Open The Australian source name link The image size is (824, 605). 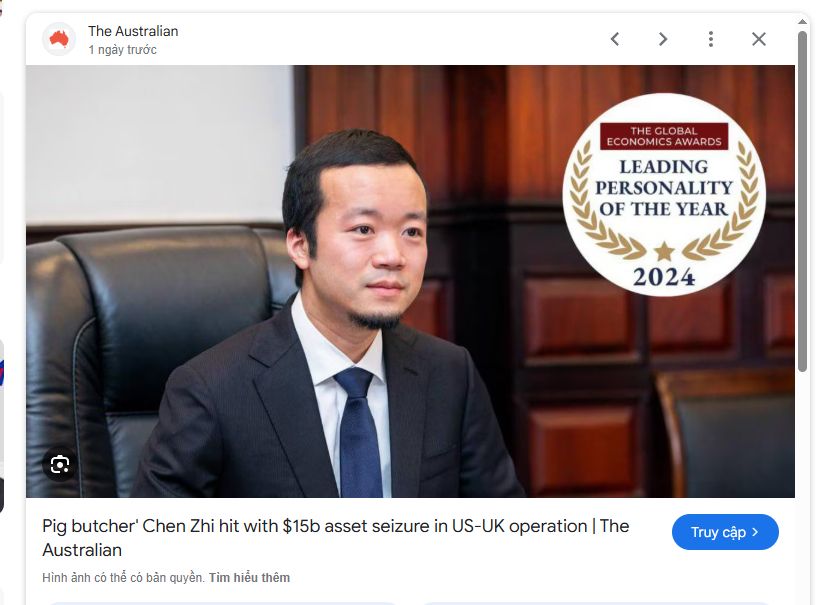coord(133,32)
